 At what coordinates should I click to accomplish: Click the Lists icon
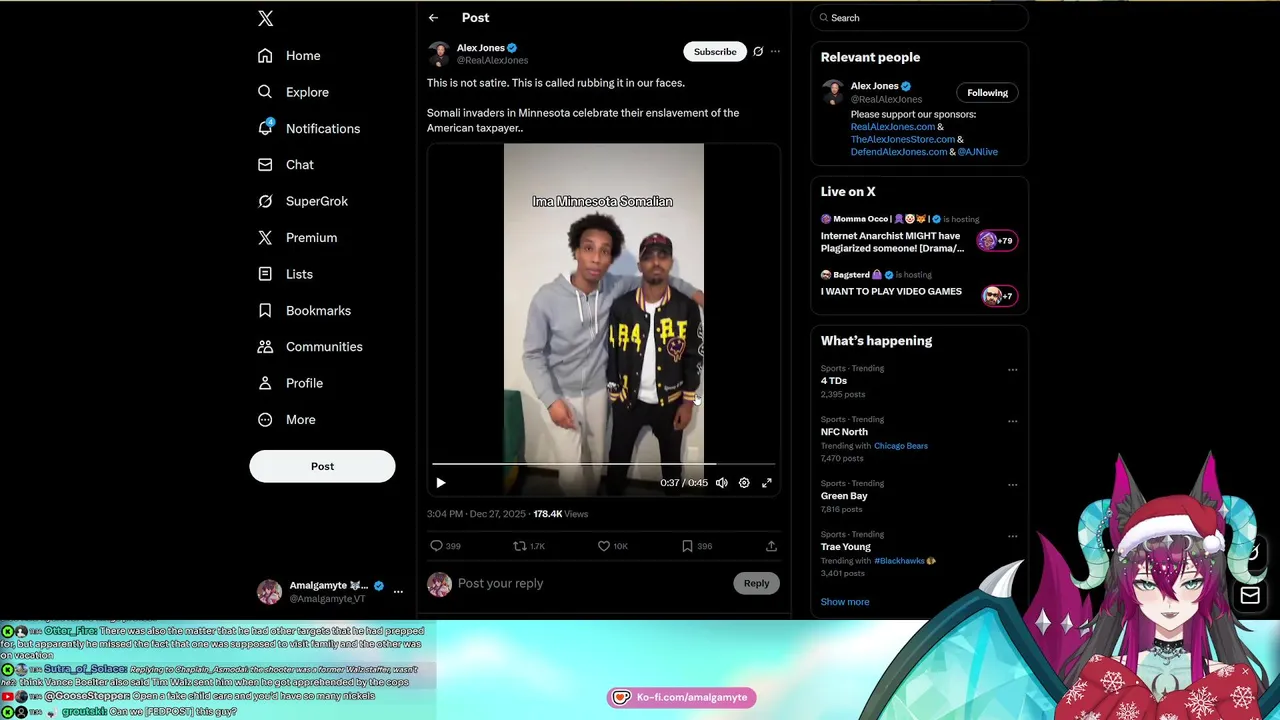coord(265,274)
